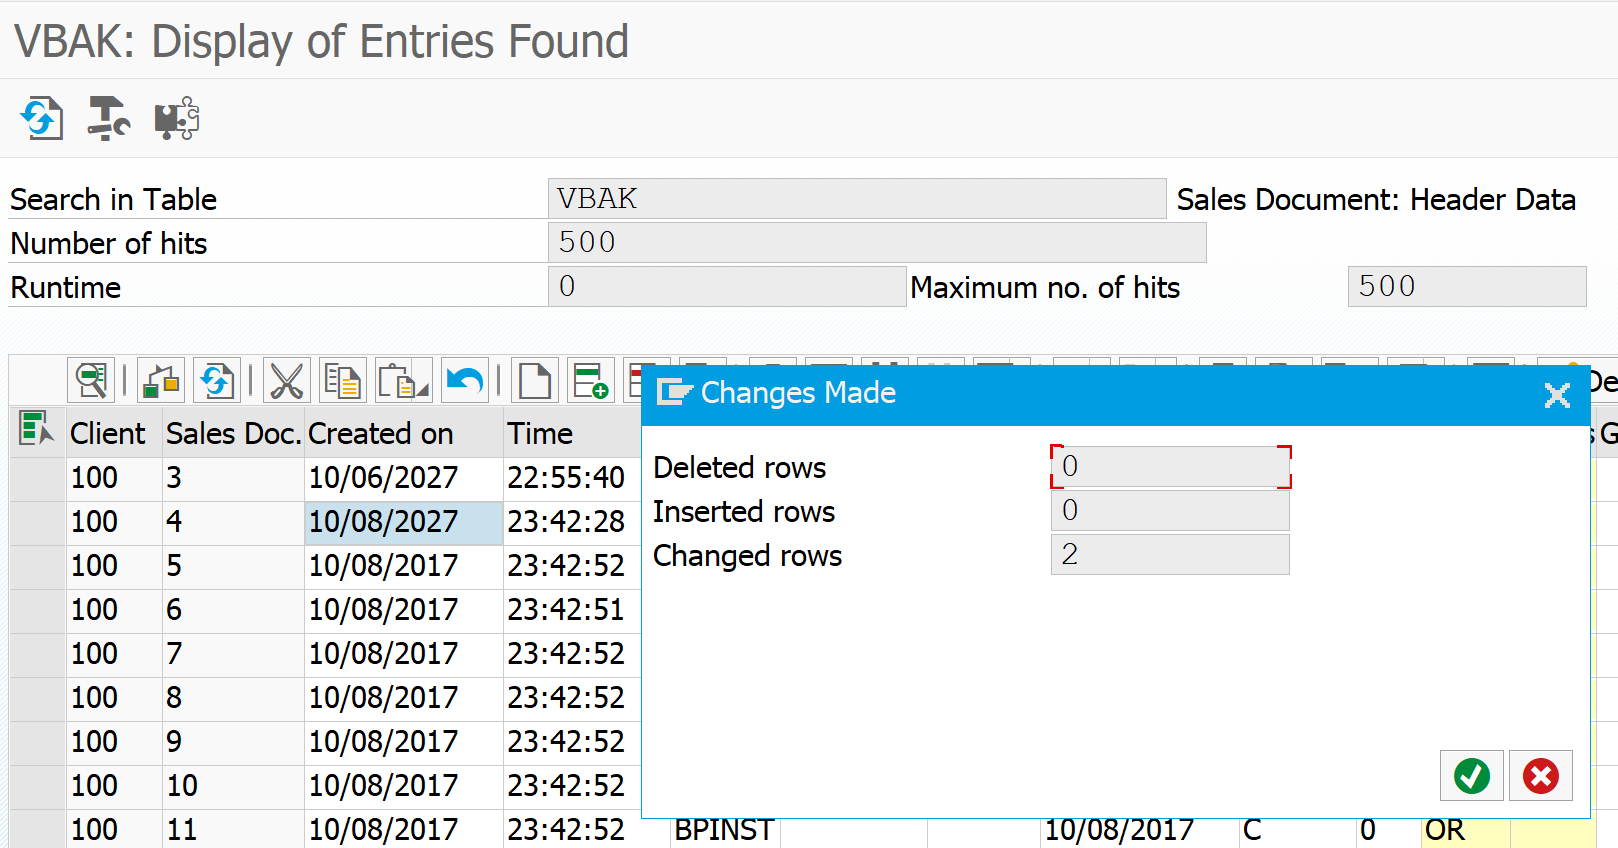1618x848 pixels.
Task: Cancel the dialog with red X button
Action: [x=1541, y=776]
